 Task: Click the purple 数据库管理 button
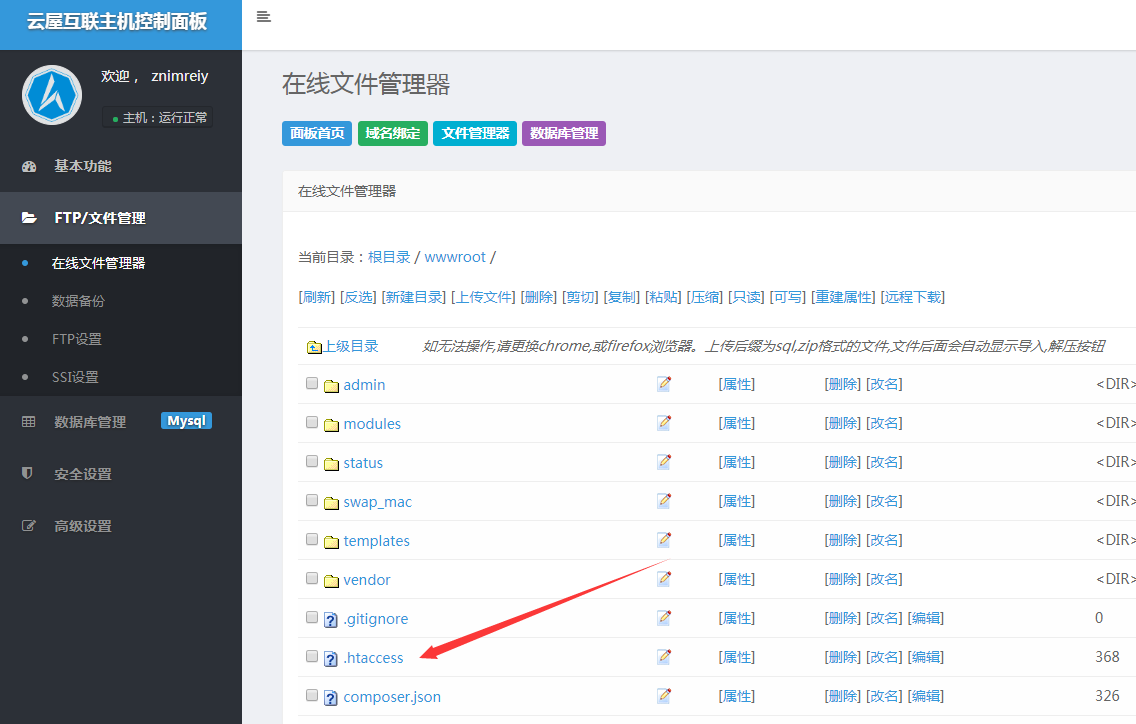[563, 133]
